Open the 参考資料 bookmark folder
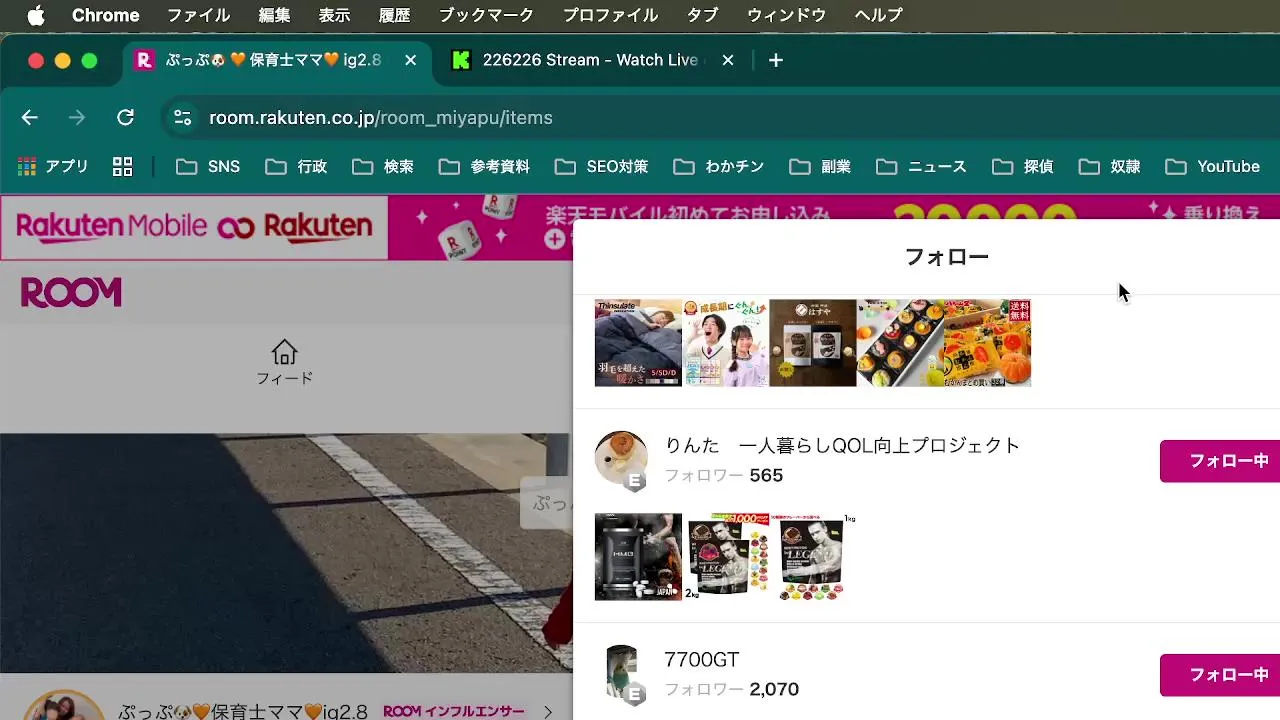Image resolution: width=1280 pixels, height=720 pixels. (485, 167)
